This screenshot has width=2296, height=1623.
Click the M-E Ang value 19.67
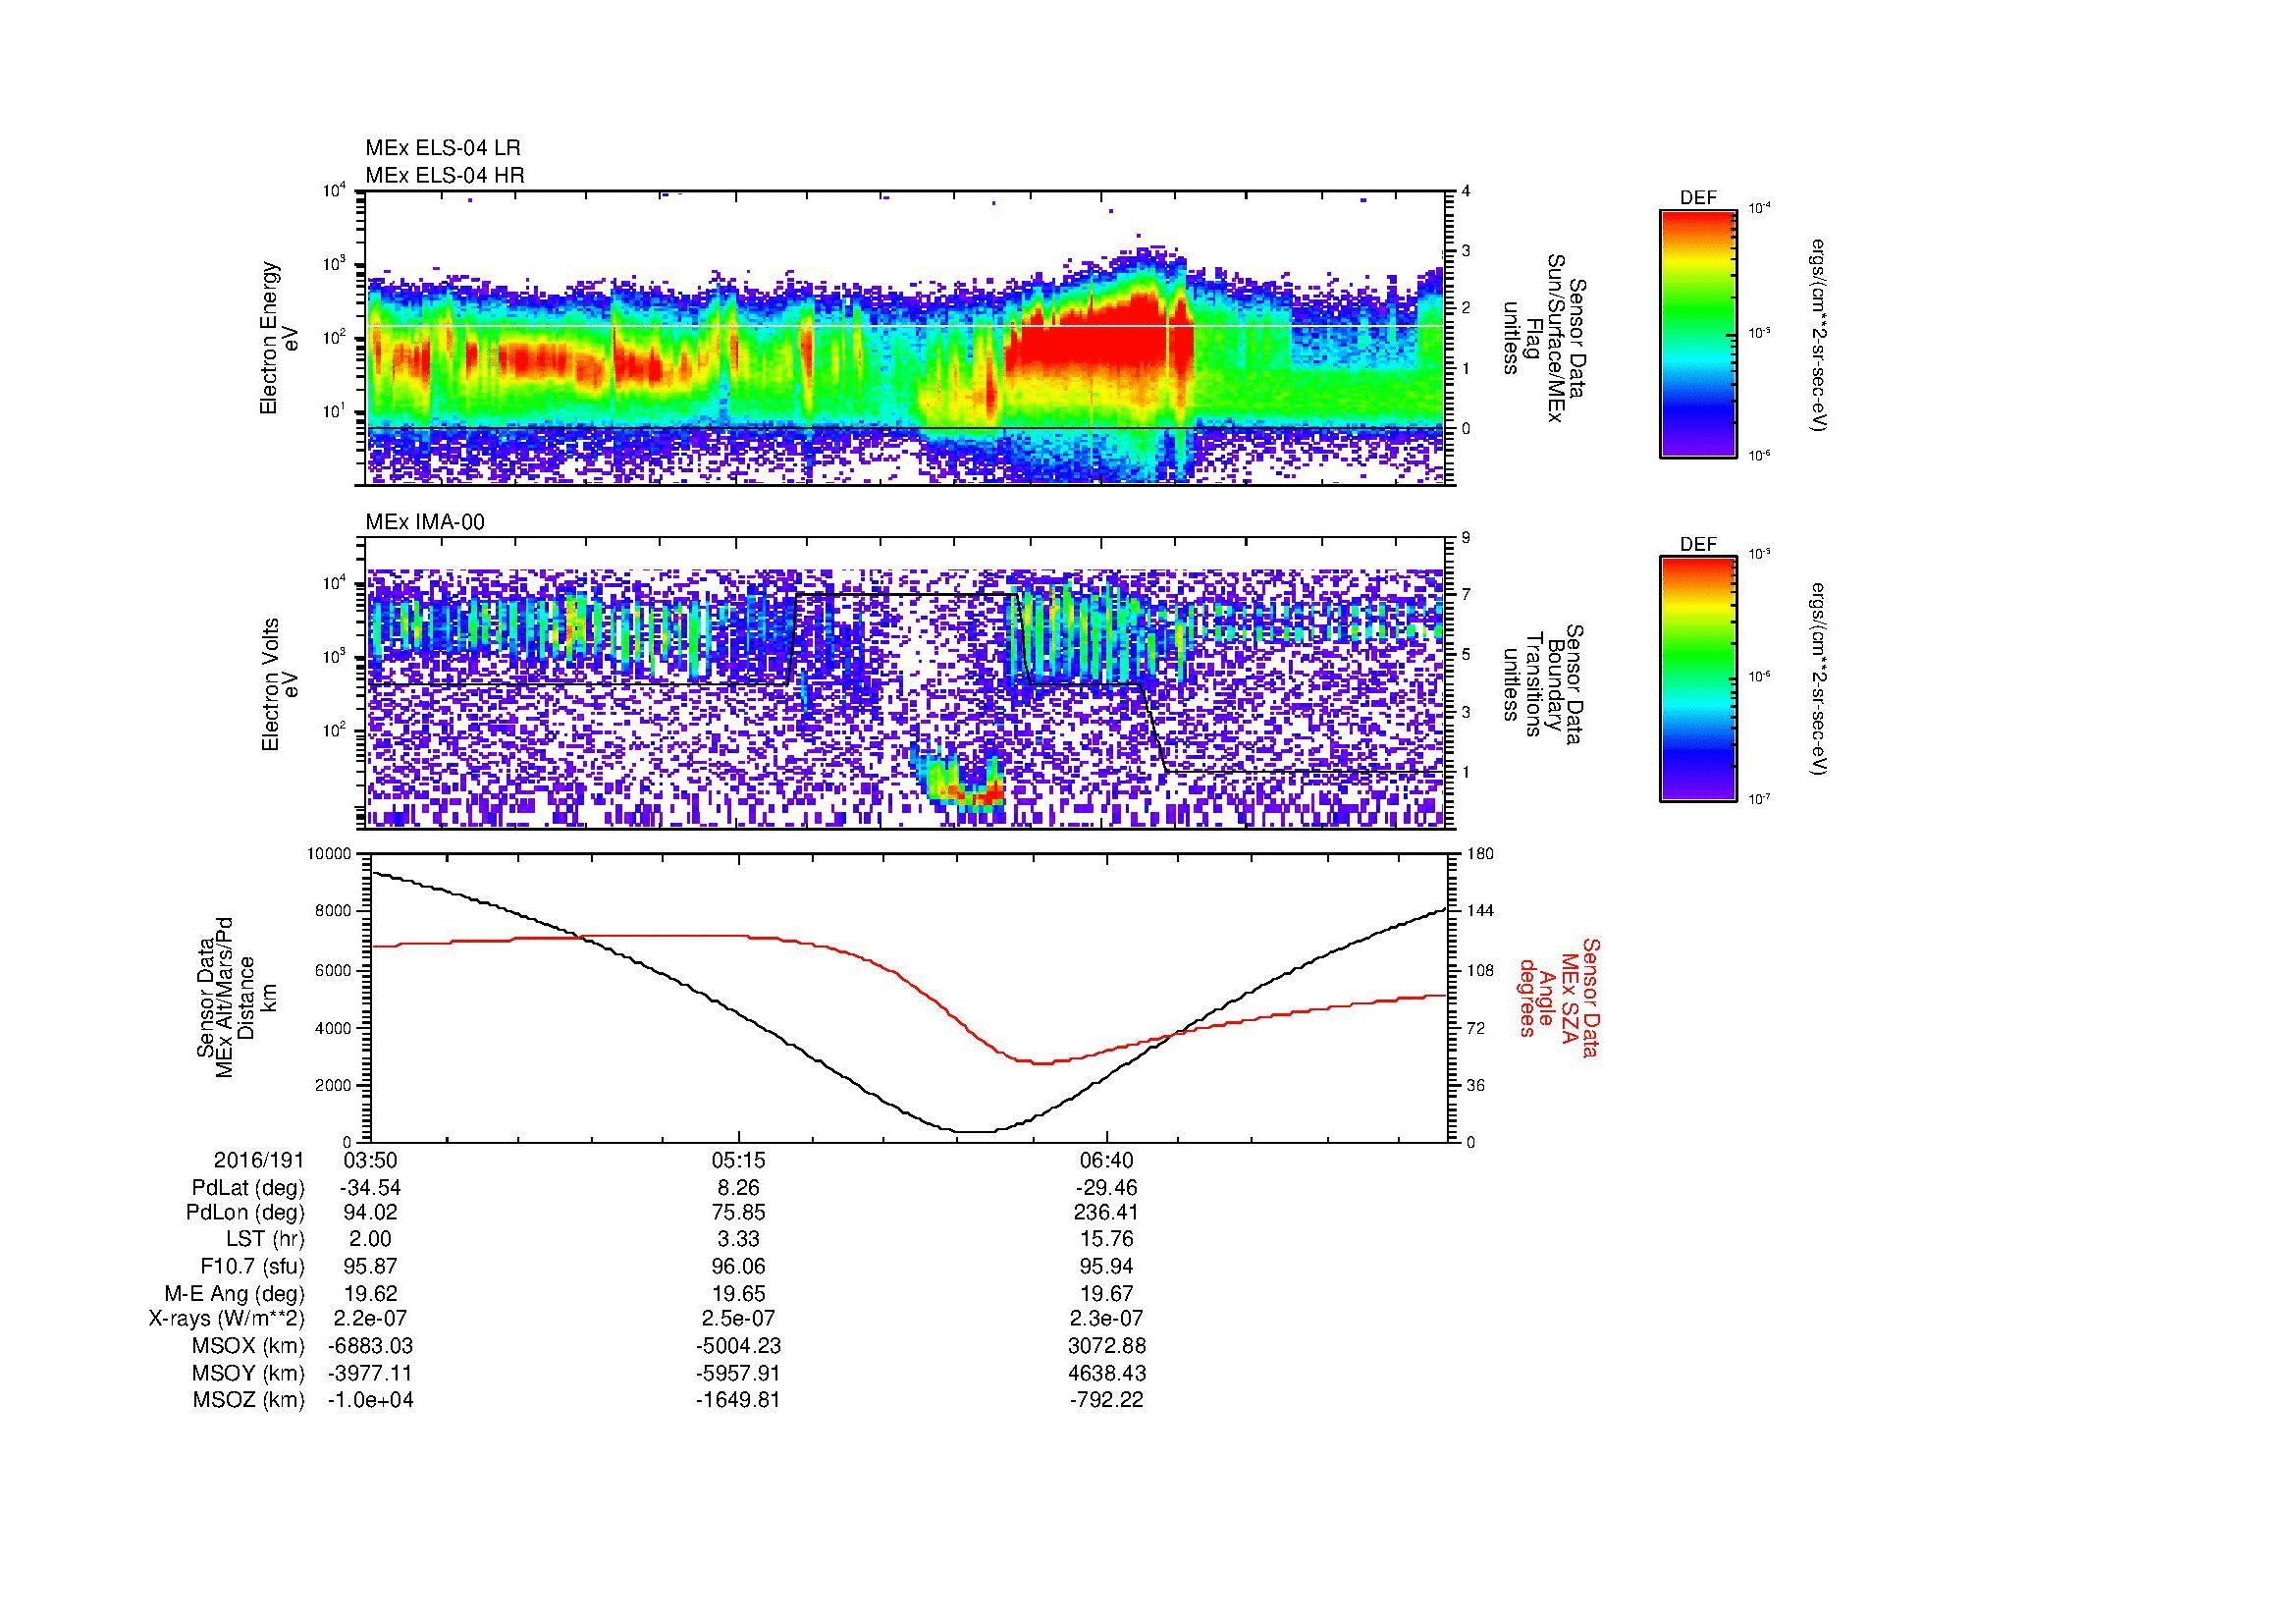coord(1107,1294)
